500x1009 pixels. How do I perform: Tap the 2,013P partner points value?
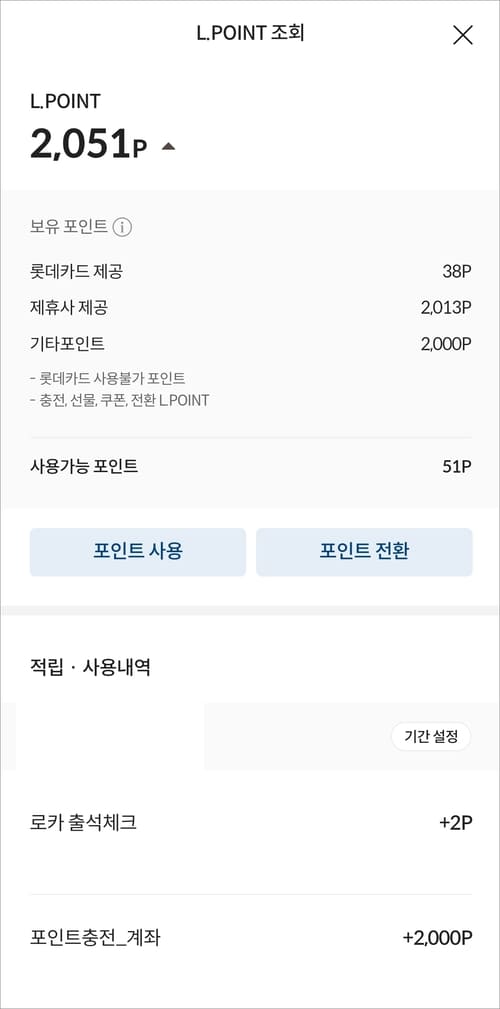pos(447,308)
